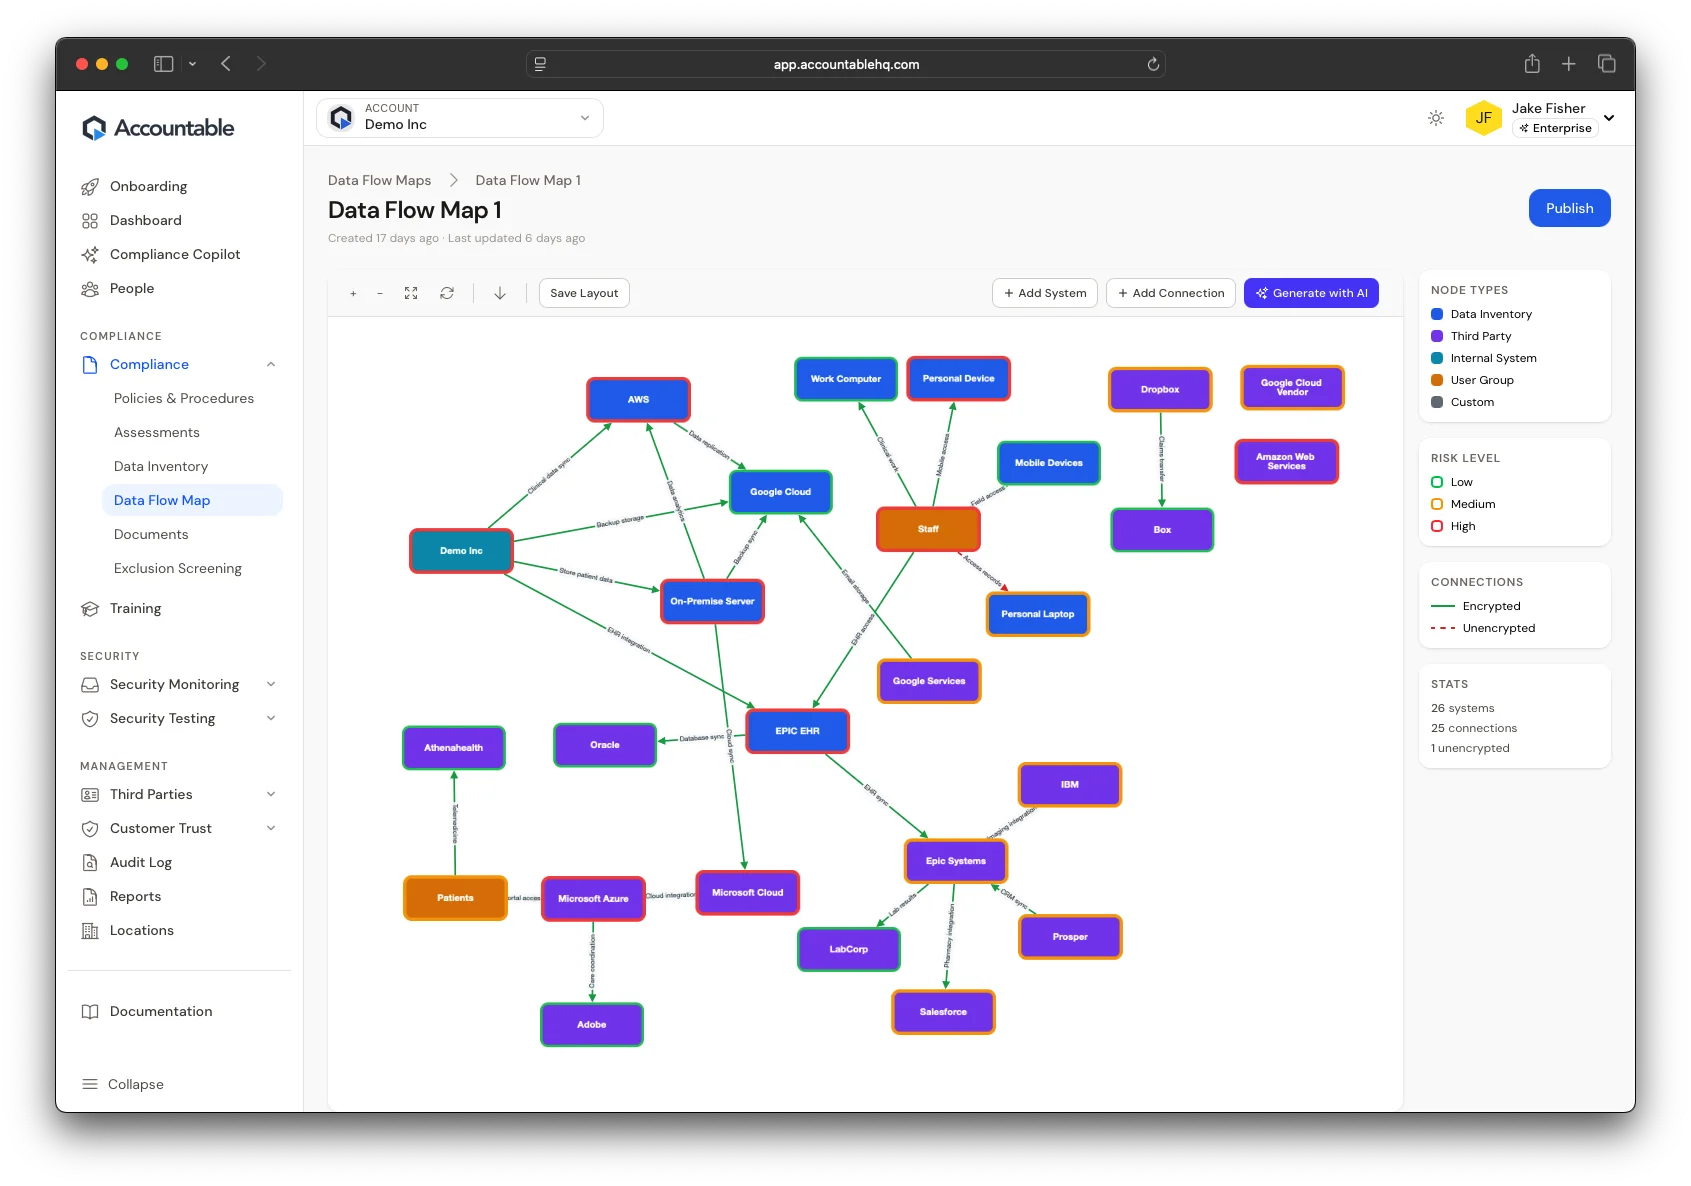Click the Generate with AI sparkle button
The height and width of the screenshot is (1186, 1691).
tap(1311, 293)
